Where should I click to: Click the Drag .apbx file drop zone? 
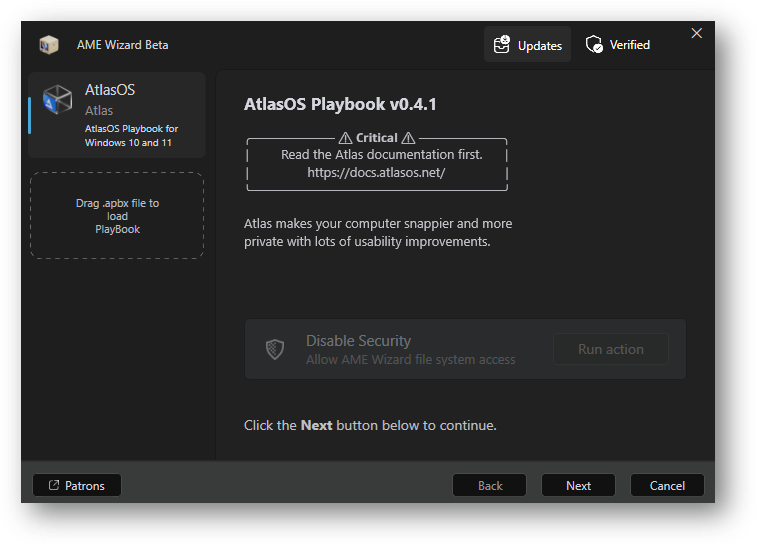click(x=117, y=215)
